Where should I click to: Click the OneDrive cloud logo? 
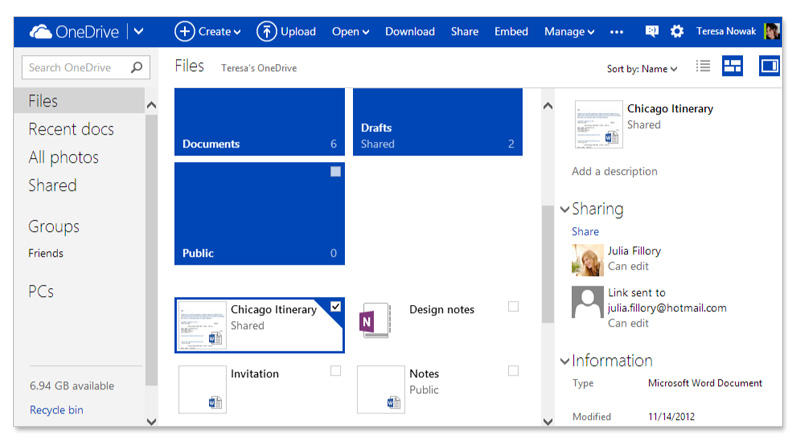click(x=40, y=32)
